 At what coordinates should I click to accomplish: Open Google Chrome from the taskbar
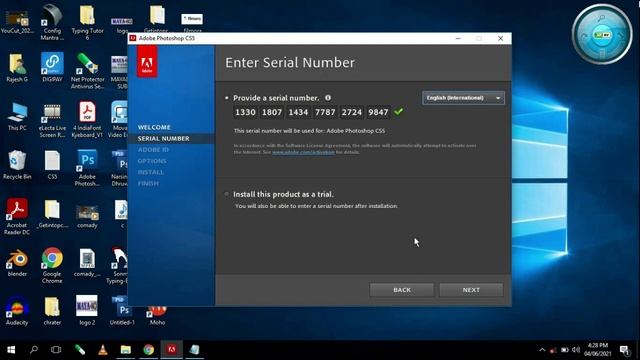149,350
